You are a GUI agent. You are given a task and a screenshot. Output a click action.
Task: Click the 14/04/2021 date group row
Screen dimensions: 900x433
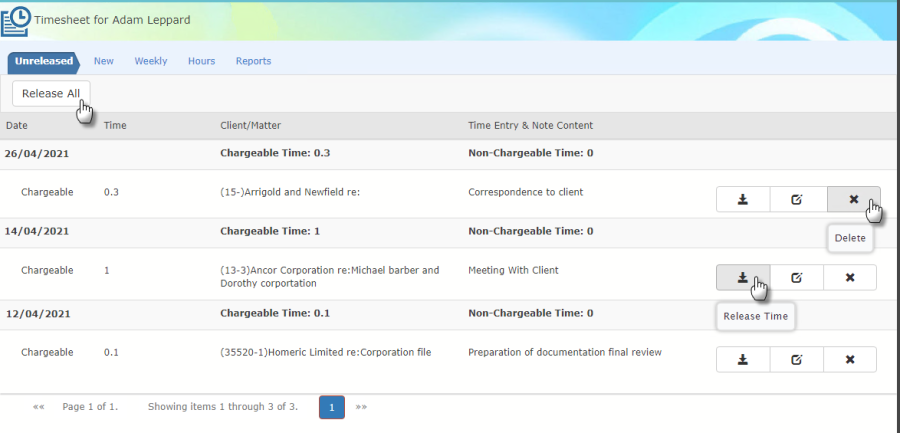click(x=450, y=231)
